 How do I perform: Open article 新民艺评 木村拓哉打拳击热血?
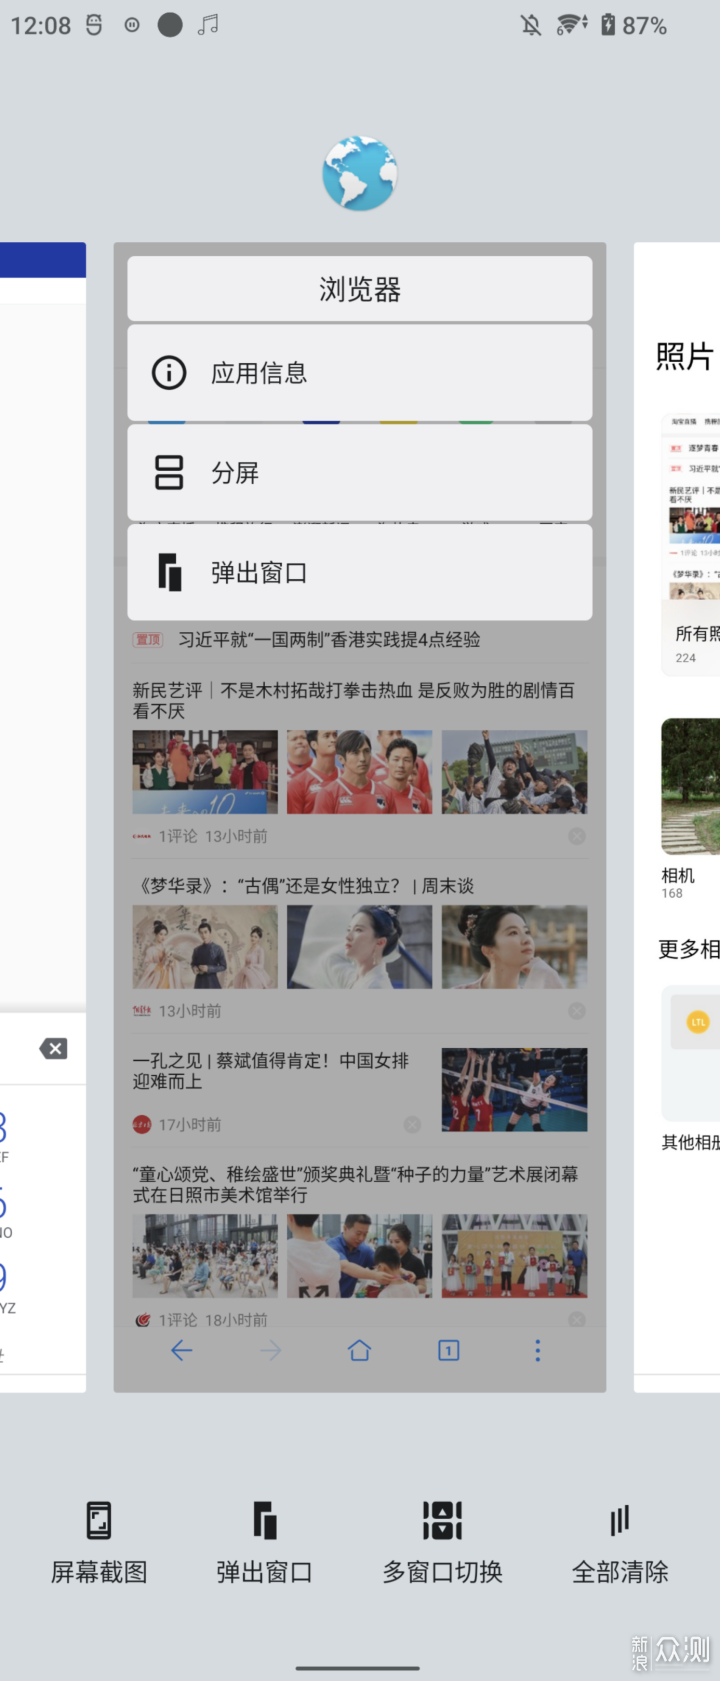[x=354, y=700]
